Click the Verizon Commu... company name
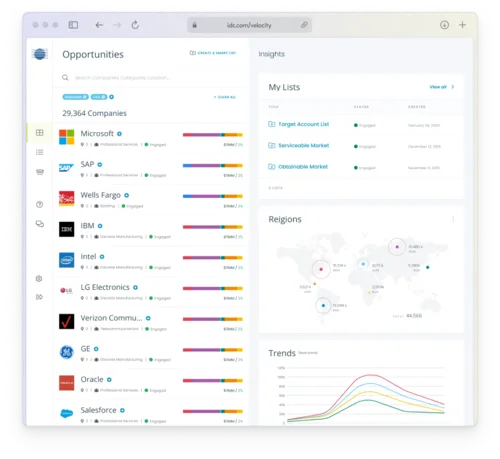Image resolution: width=500 pixels, height=459 pixels. 111,318
